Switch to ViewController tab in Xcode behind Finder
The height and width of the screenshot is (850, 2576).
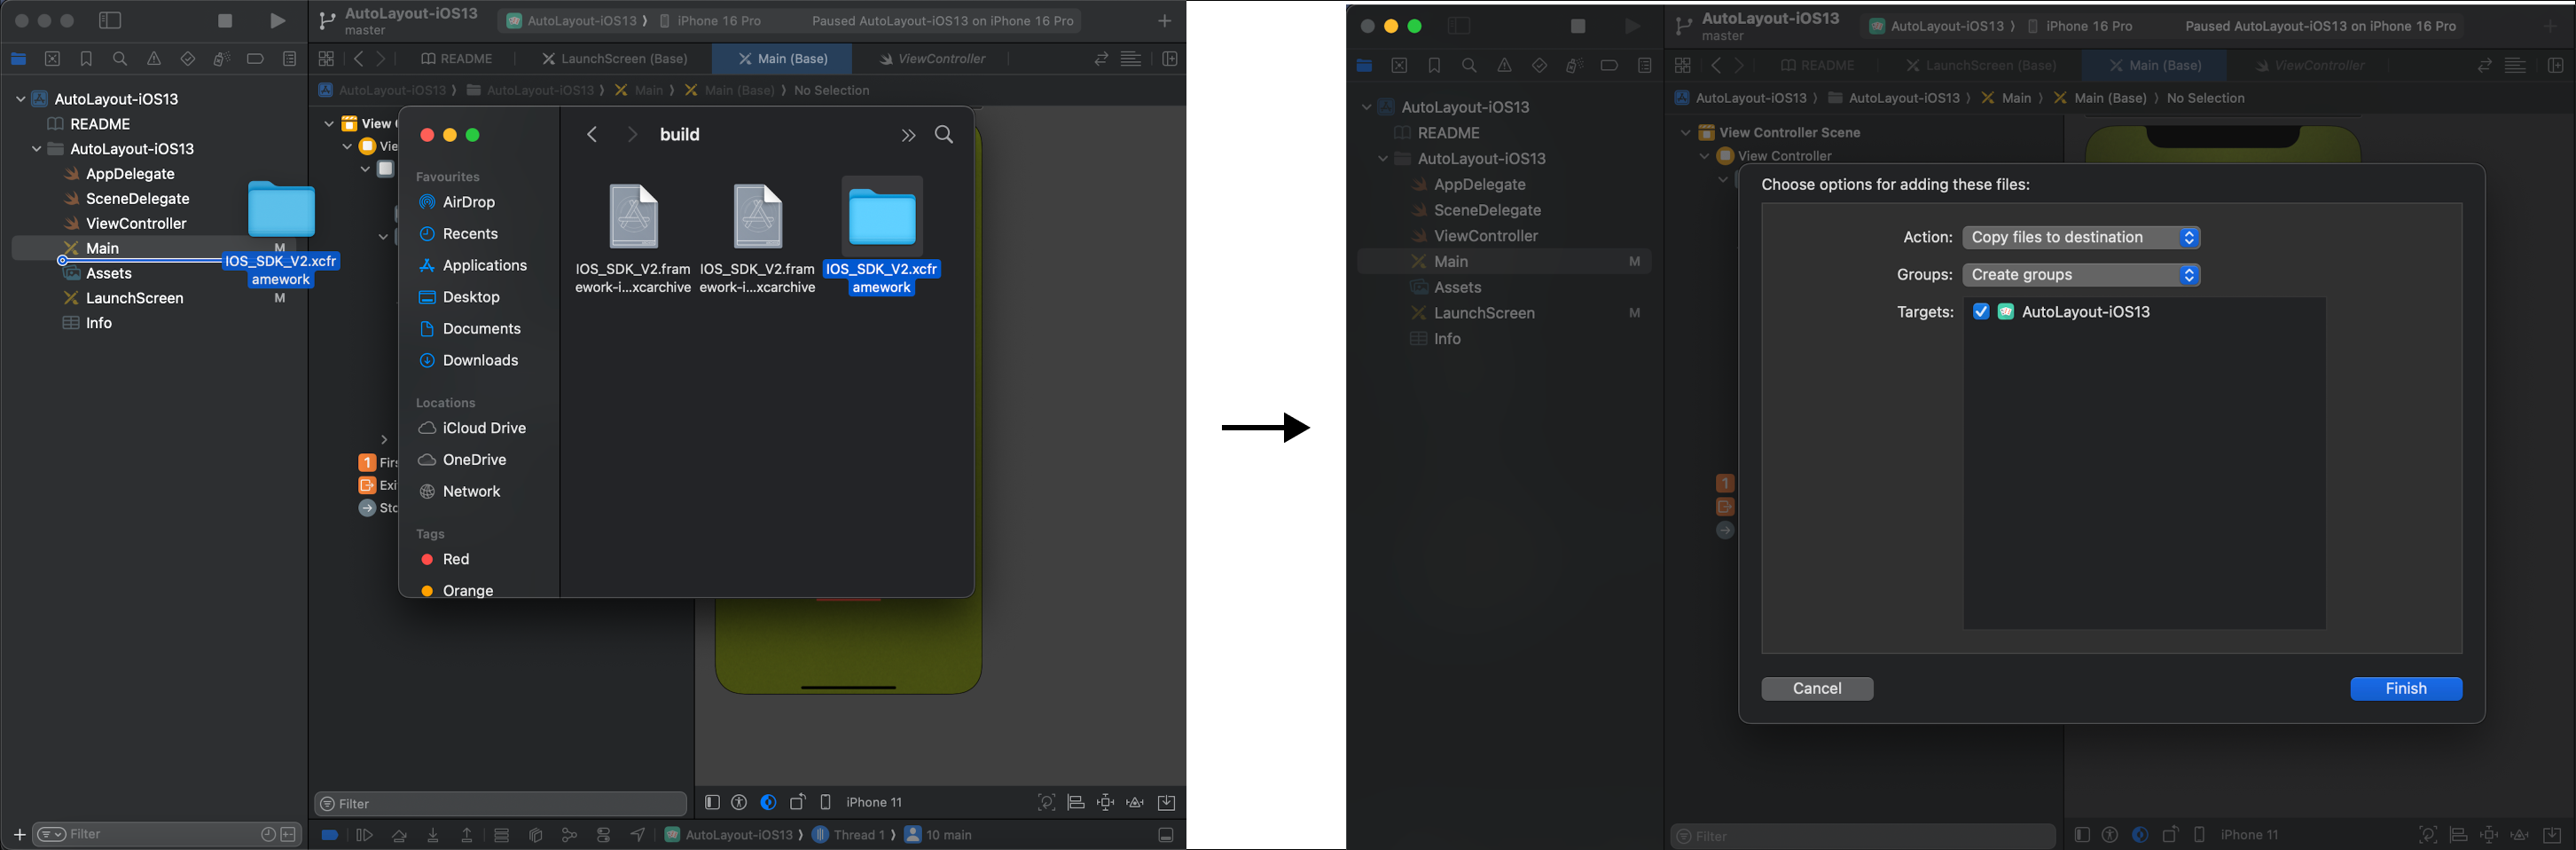click(x=932, y=59)
